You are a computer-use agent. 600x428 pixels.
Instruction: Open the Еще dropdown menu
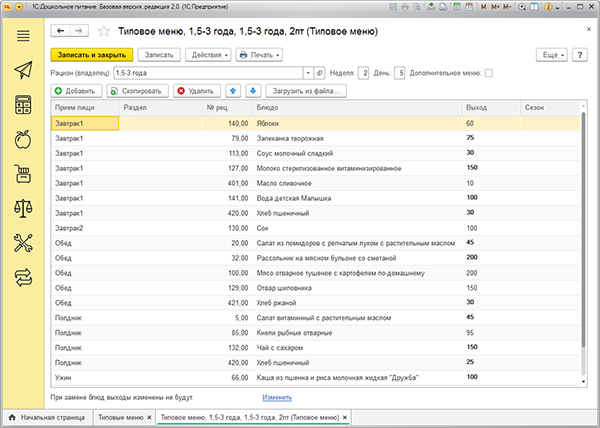pos(551,55)
